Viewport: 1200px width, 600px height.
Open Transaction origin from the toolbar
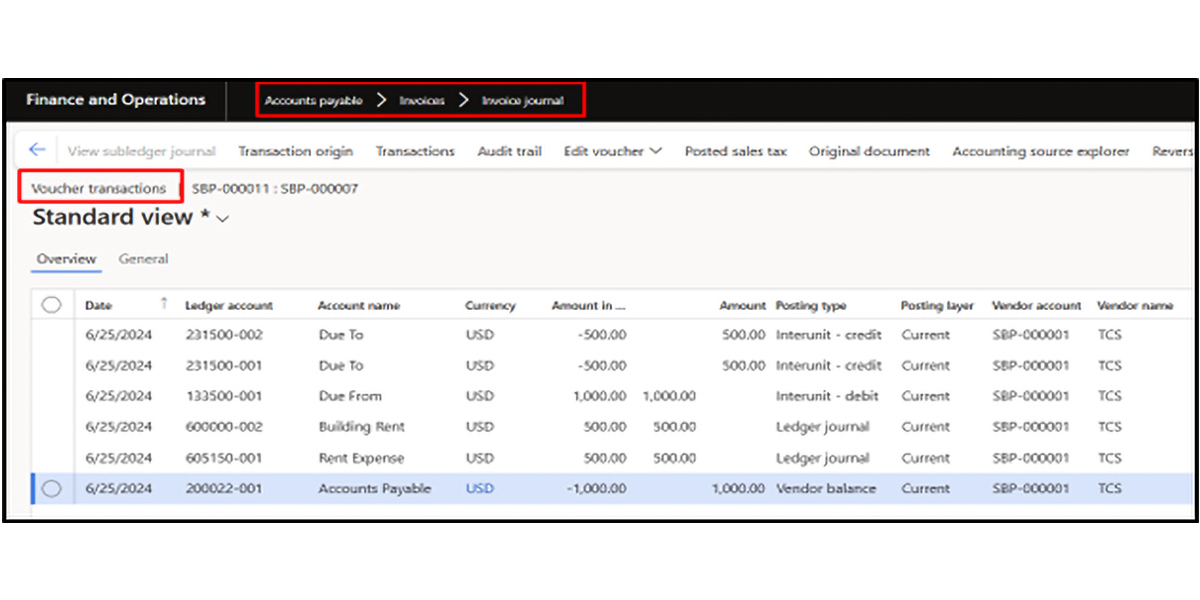click(x=295, y=151)
